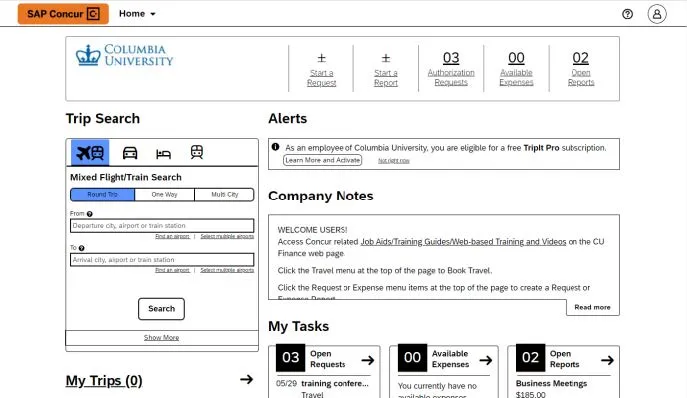The width and height of the screenshot is (687, 398).
Task: Open the Business Meetings report entry
Action: [x=551, y=384]
